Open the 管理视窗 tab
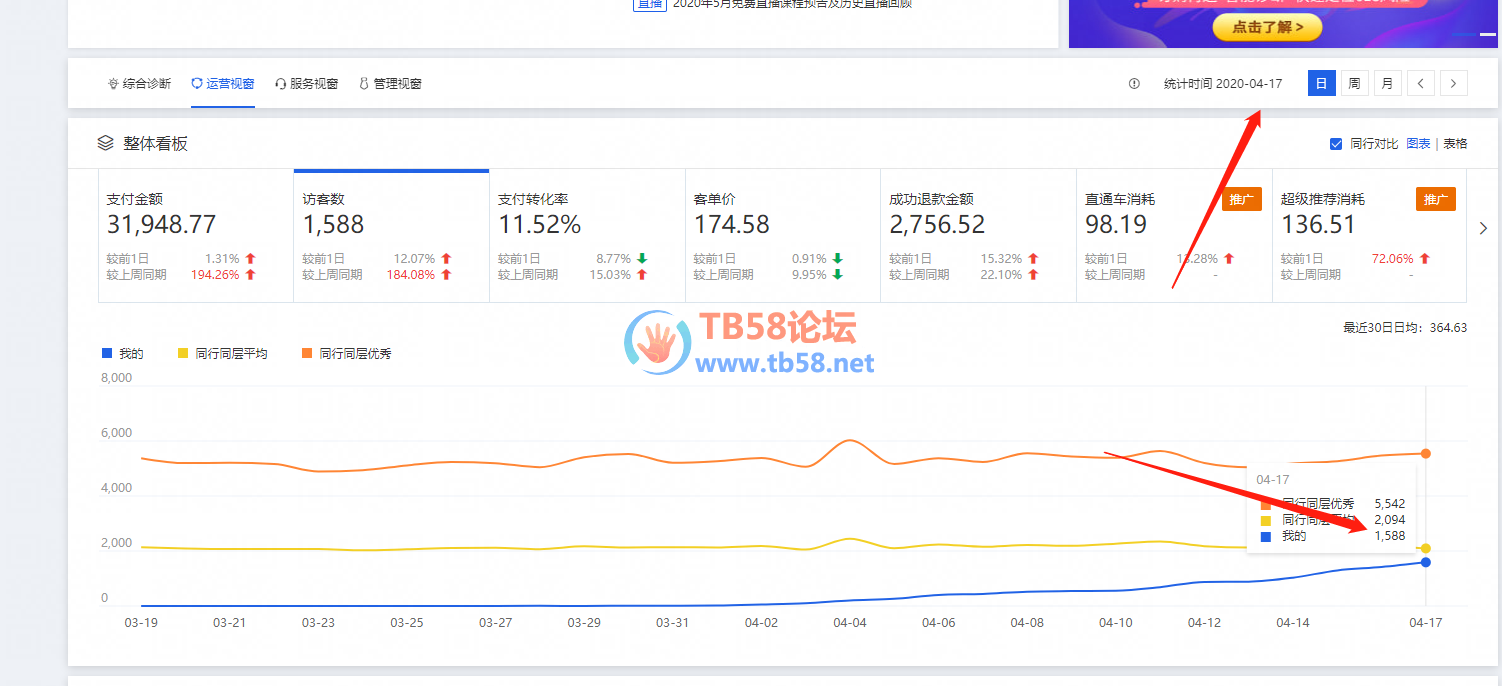 point(390,84)
